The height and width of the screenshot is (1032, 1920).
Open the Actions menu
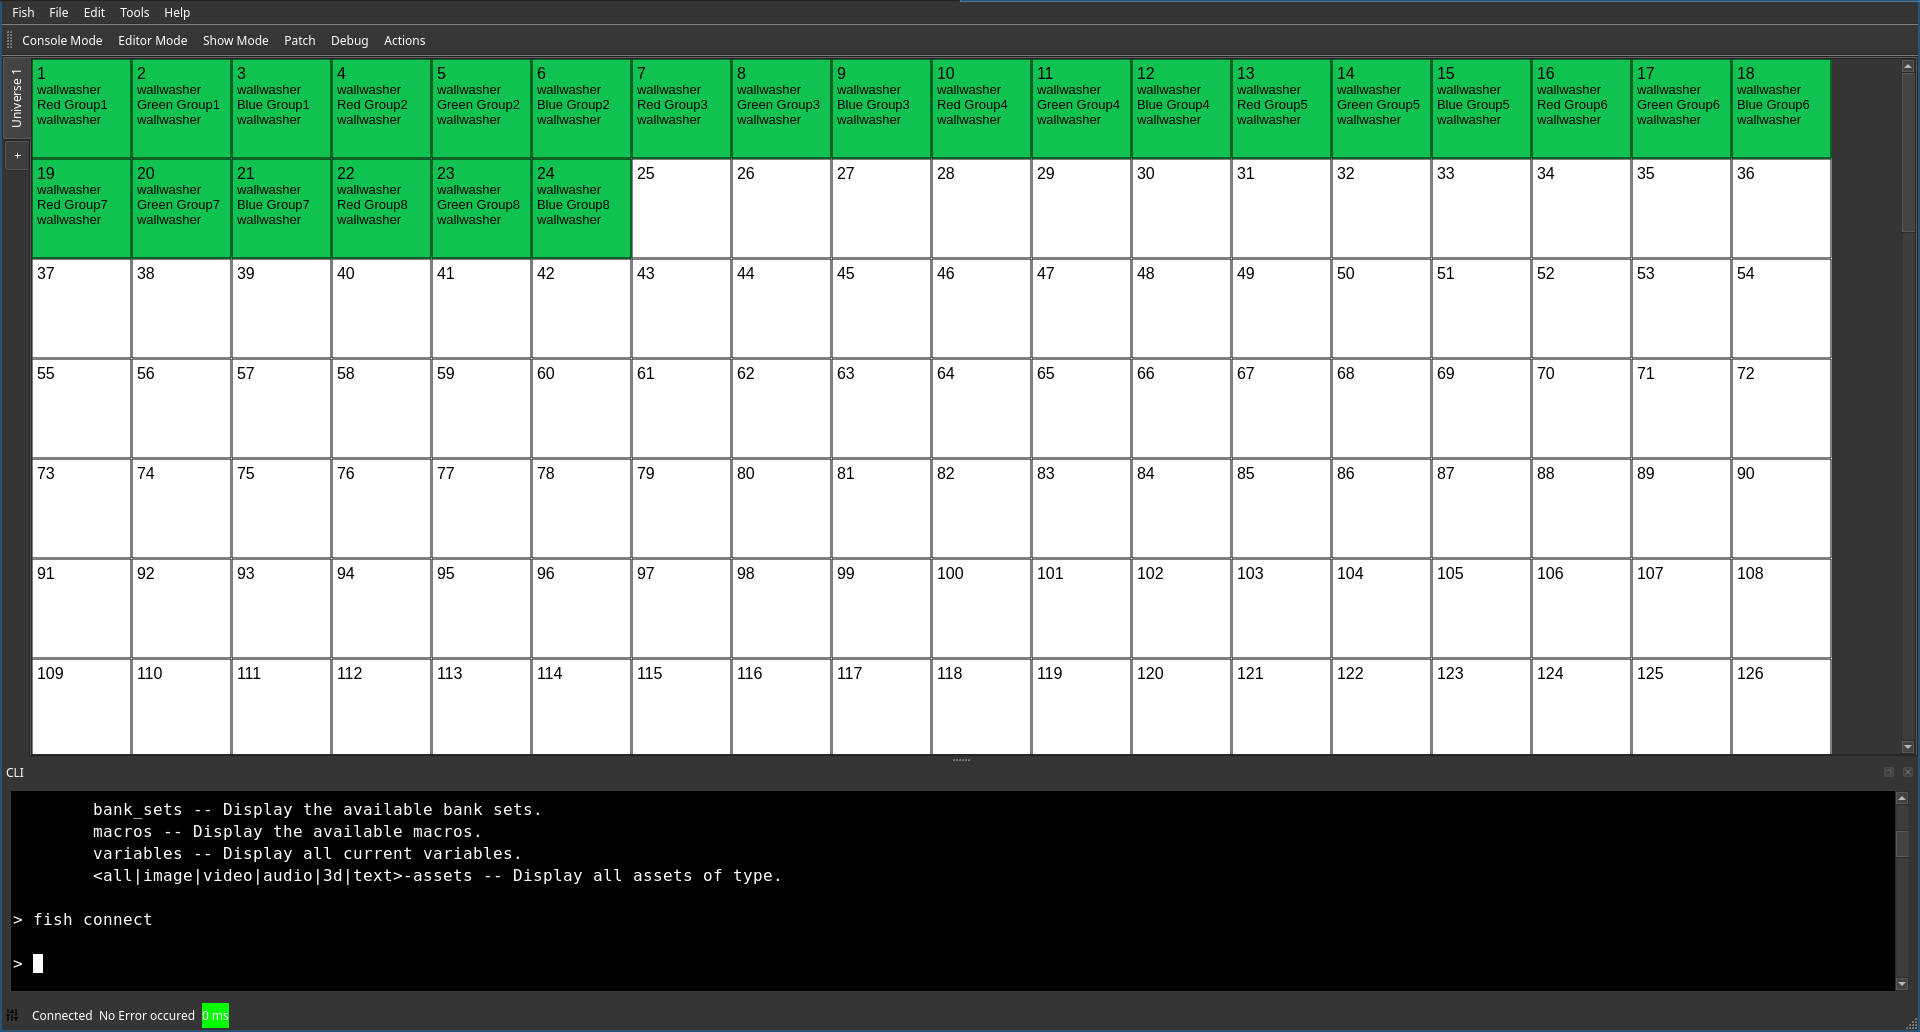[x=404, y=40]
